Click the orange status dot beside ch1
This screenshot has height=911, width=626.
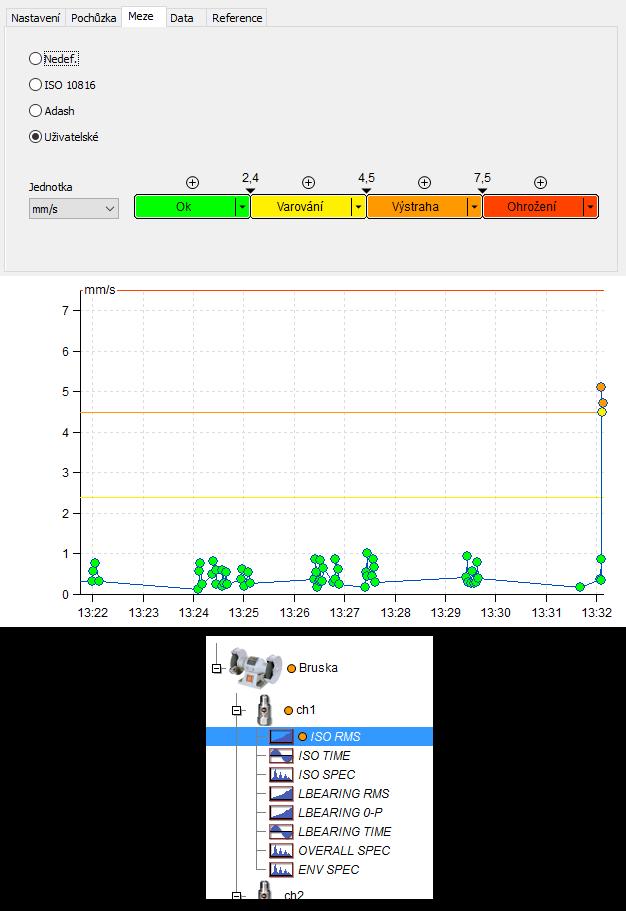point(288,710)
